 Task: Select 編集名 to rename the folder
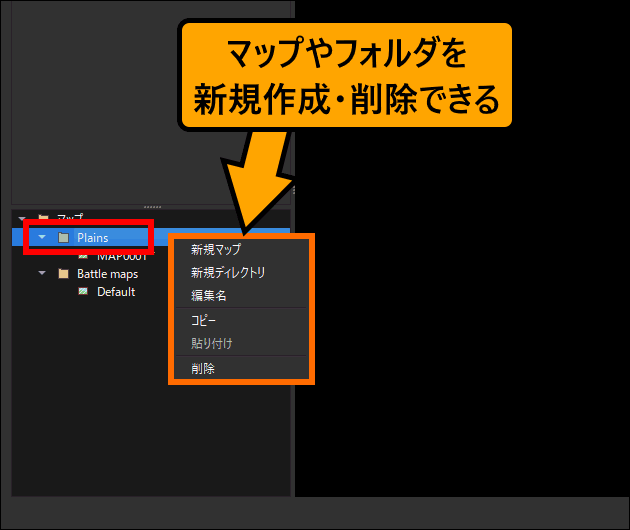pos(209,295)
